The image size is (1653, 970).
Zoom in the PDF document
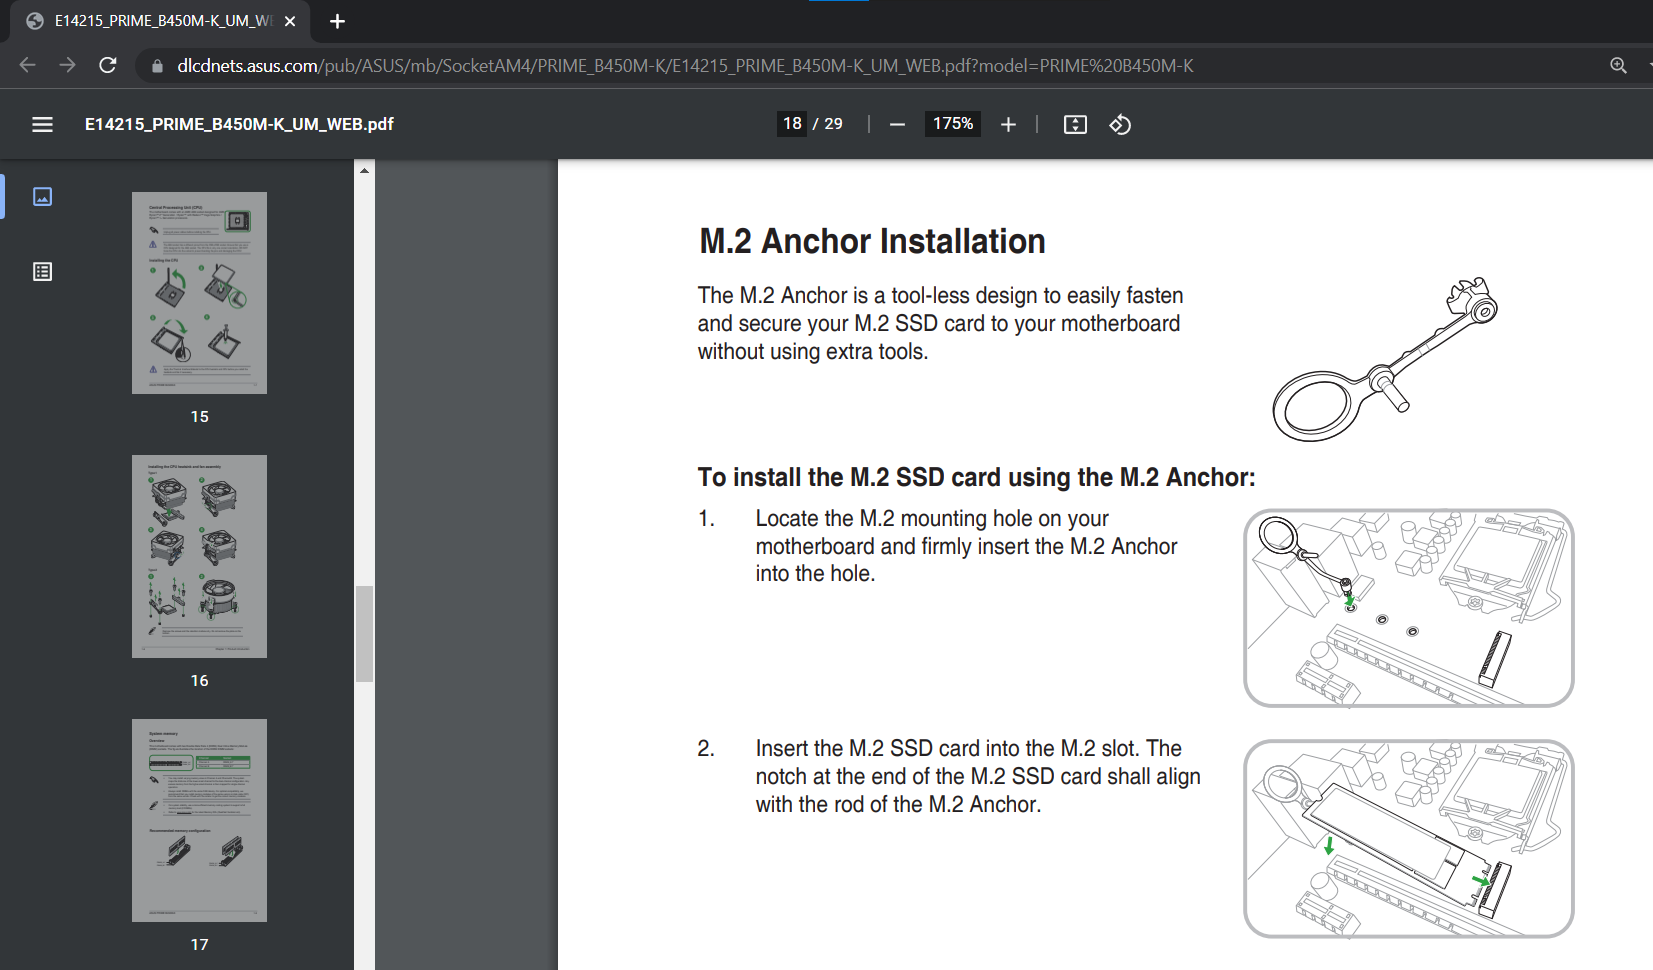click(1008, 124)
